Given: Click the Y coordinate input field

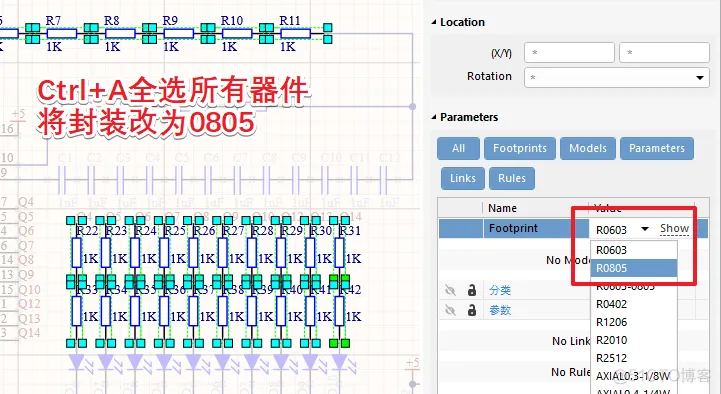Looking at the screenshot, I should 664,52.
